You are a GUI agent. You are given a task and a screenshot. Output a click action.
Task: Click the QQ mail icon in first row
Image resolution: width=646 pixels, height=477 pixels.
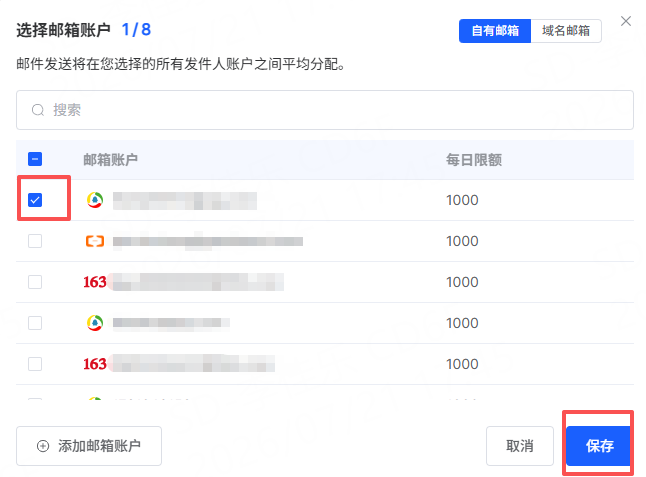[95, 200]
